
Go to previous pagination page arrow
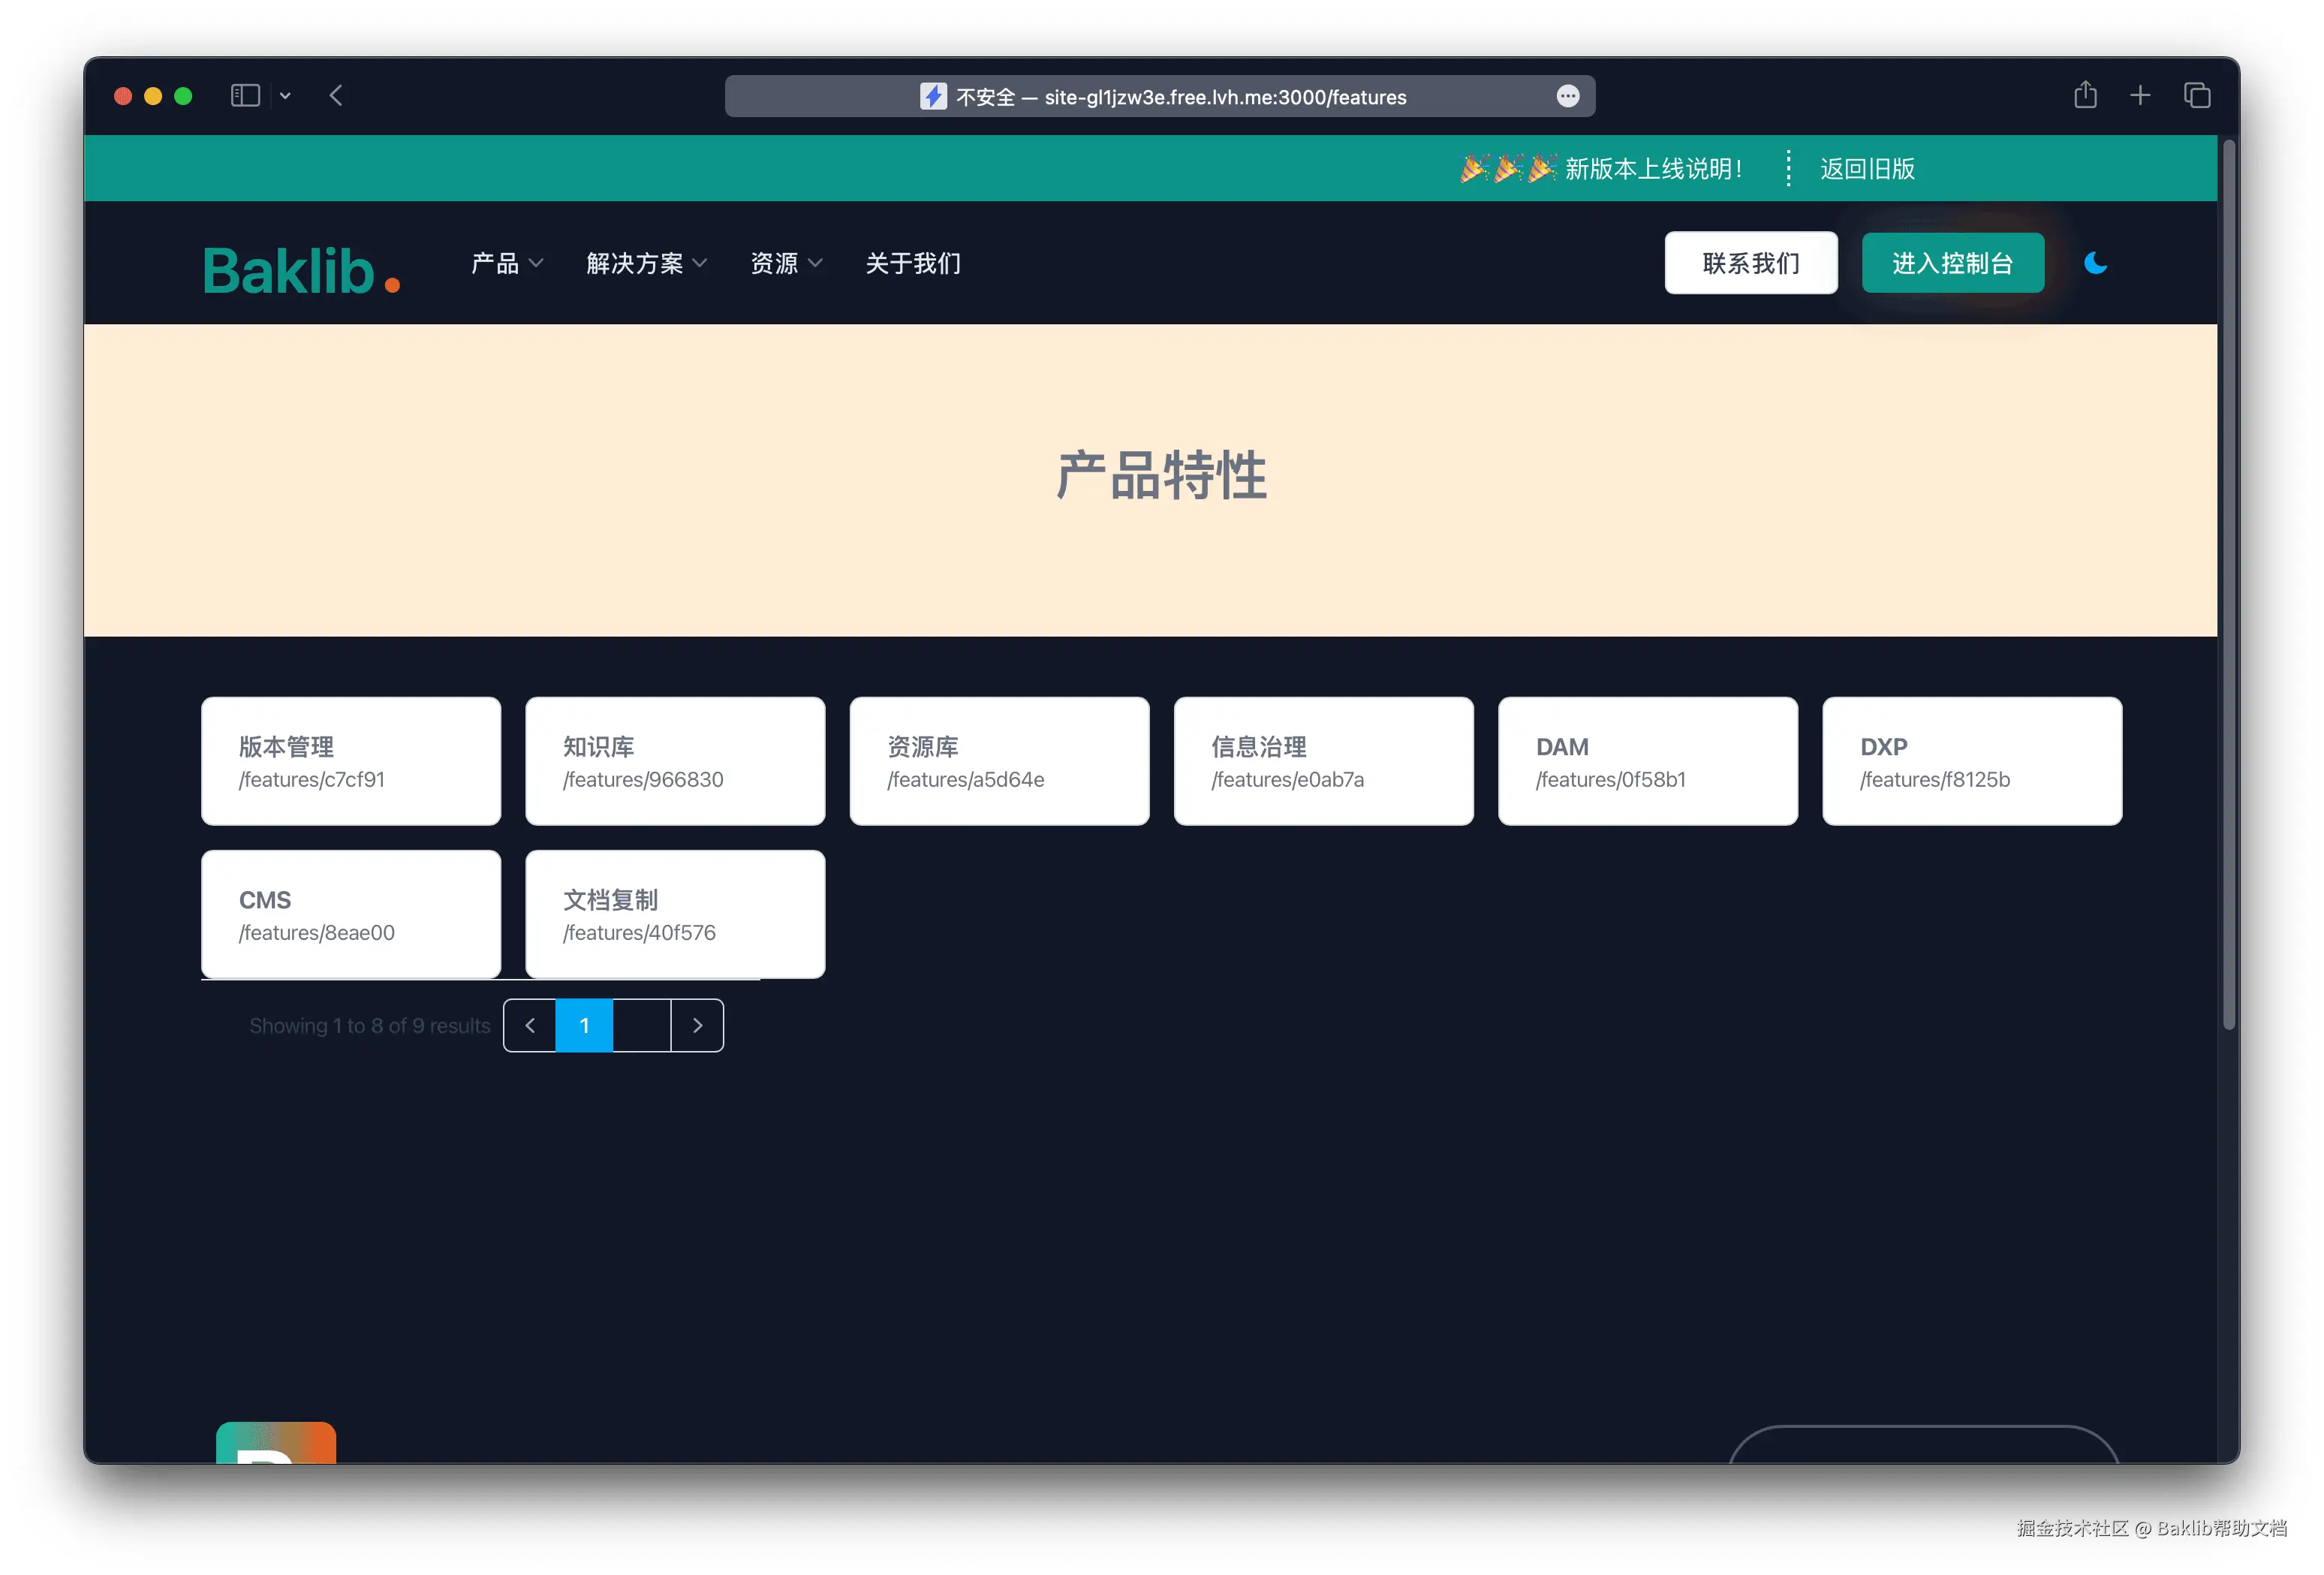click(x=530, y=1025)
